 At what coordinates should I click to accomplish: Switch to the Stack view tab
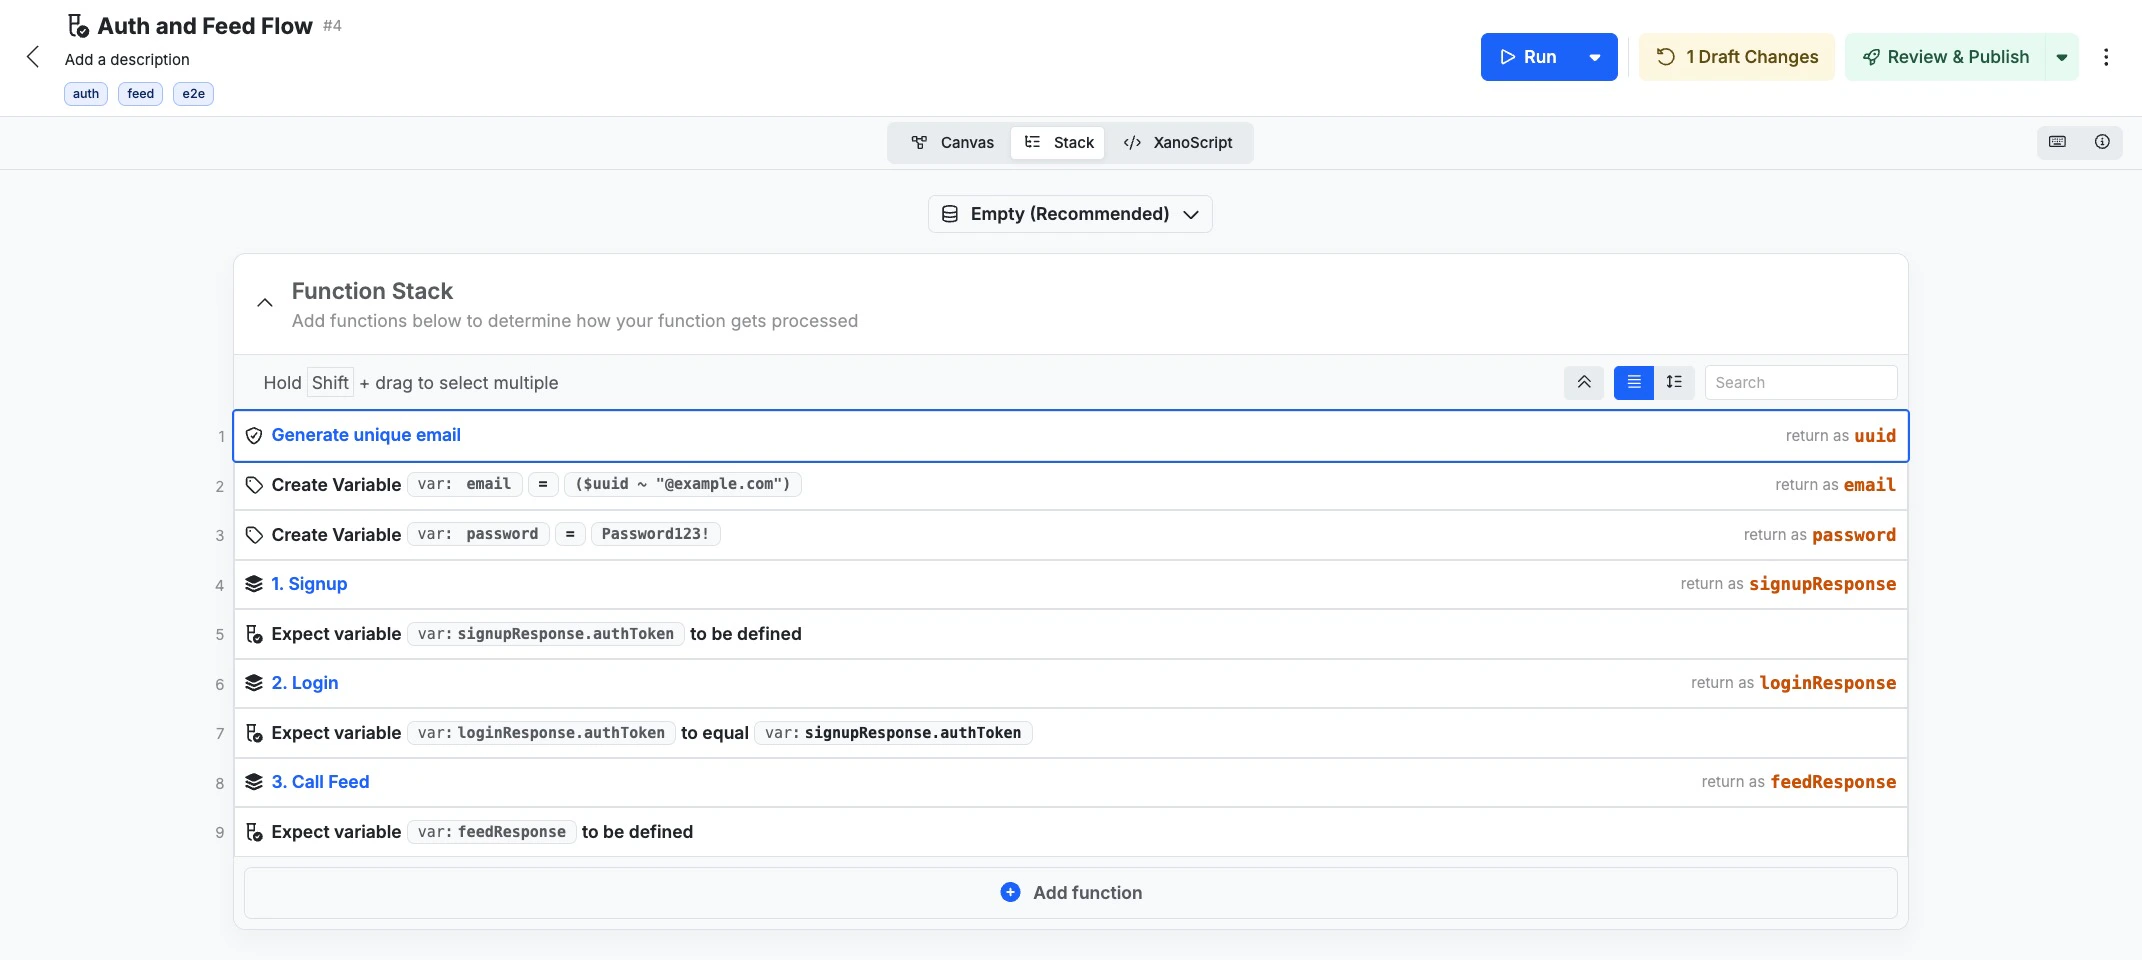[1059, 143]
